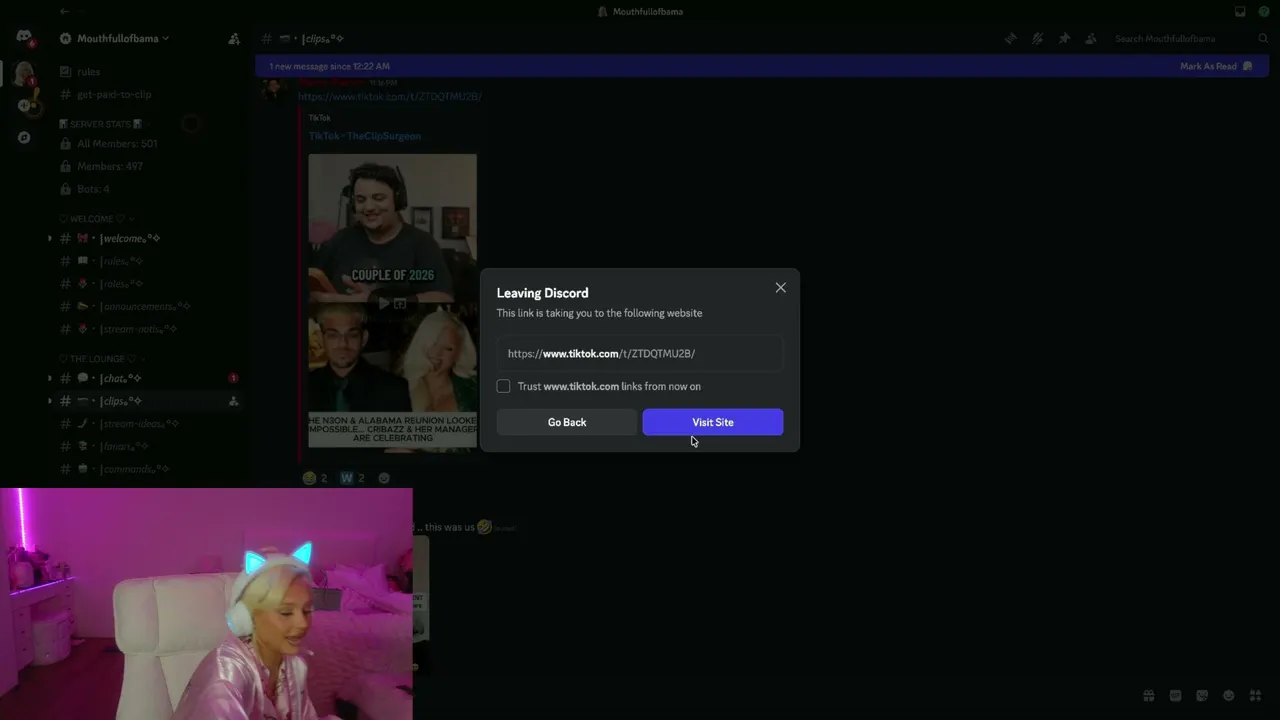1280x720 pixels.
Task: Open the Help question mark icon
Action: point(1264,11)
